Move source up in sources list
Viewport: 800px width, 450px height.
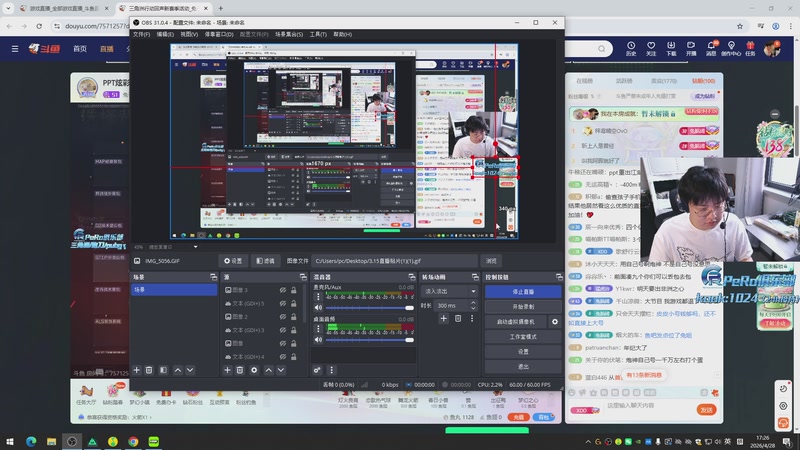coord(268,370)
